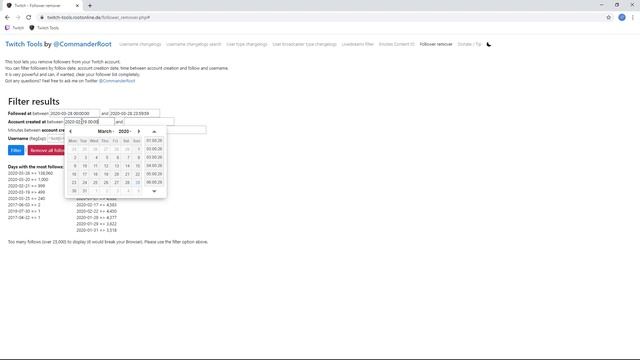
Task: Open Chrome profile avatar
Action: click(622, 18)
